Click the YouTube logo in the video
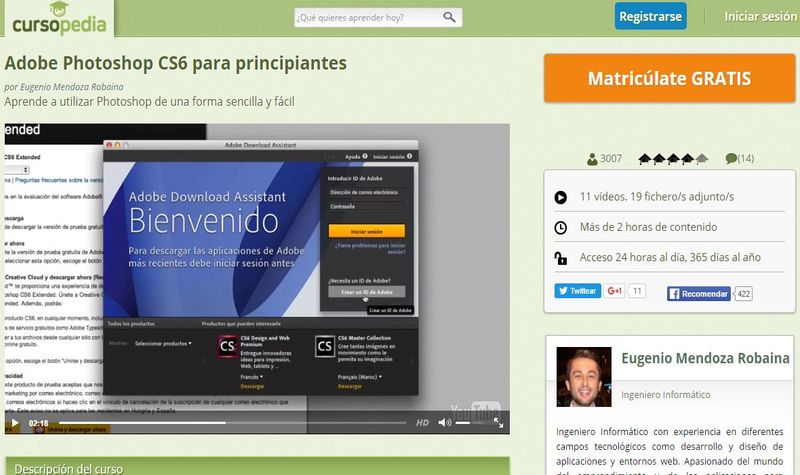Screen dimensions: 800x475 click(x=475, y=411)
